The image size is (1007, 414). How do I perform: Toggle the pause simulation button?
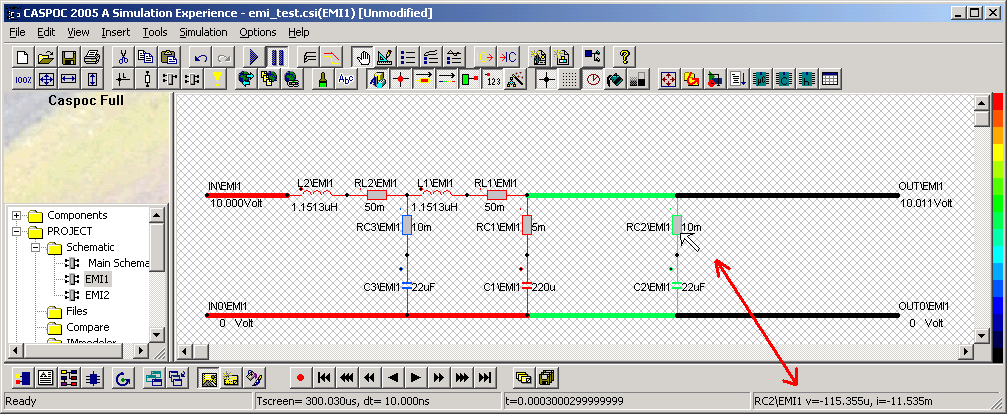pyautogui.click(x=277, y=57)
